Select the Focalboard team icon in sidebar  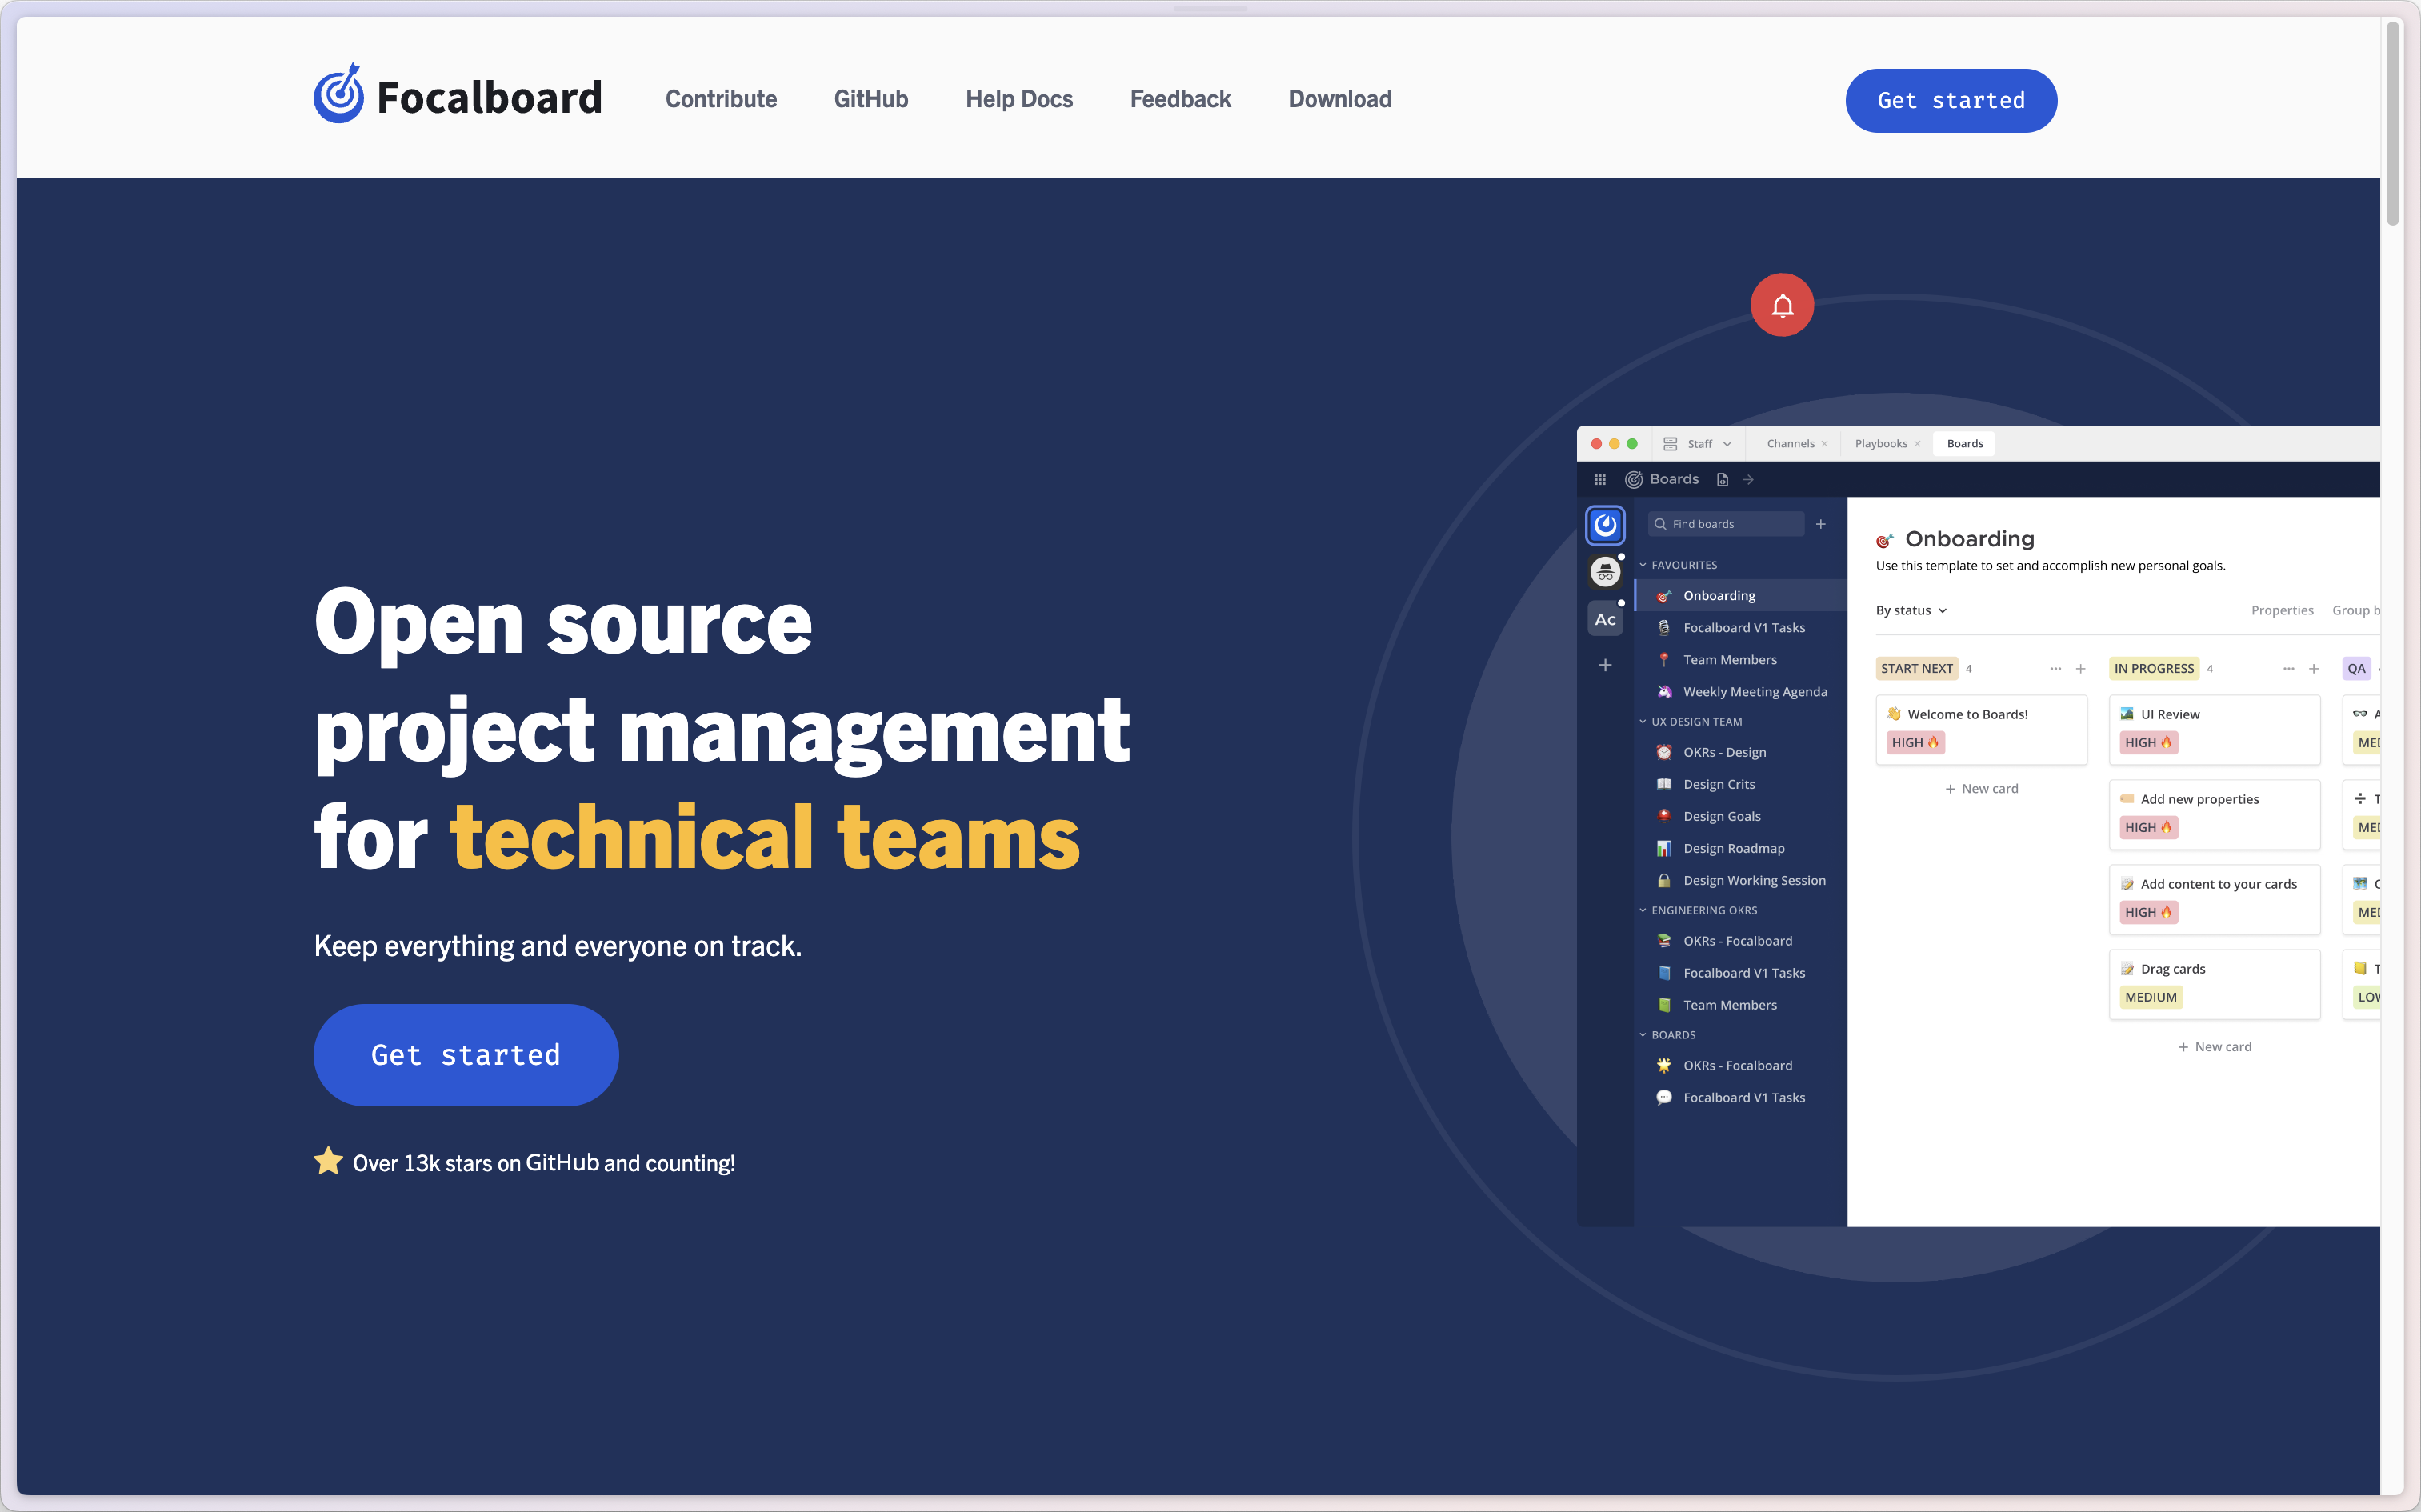(x=1605, y=525)
